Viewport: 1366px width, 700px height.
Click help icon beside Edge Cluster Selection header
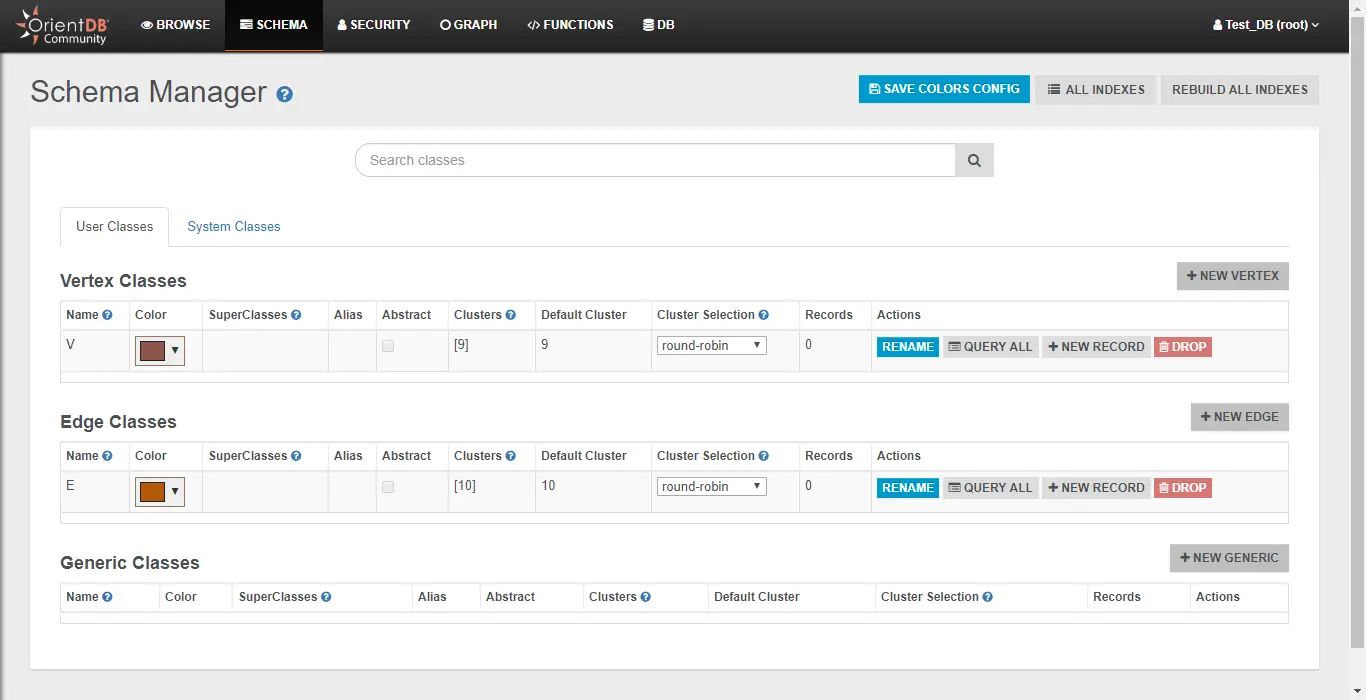coord(764,456)
